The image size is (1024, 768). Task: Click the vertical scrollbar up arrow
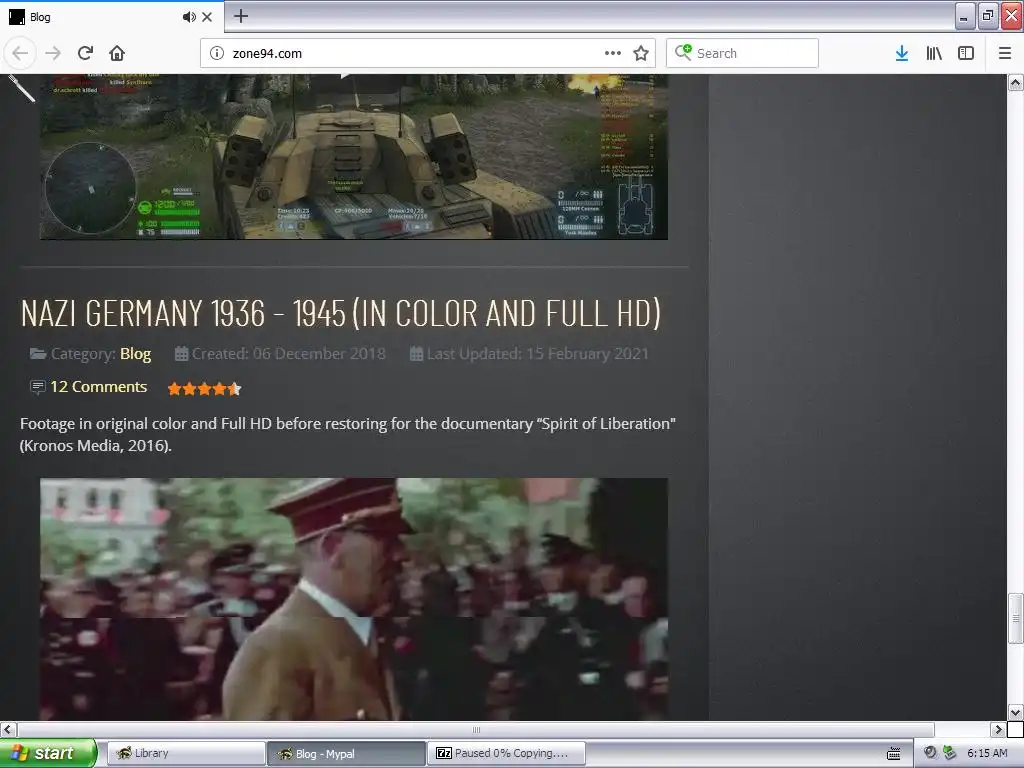1015,82
